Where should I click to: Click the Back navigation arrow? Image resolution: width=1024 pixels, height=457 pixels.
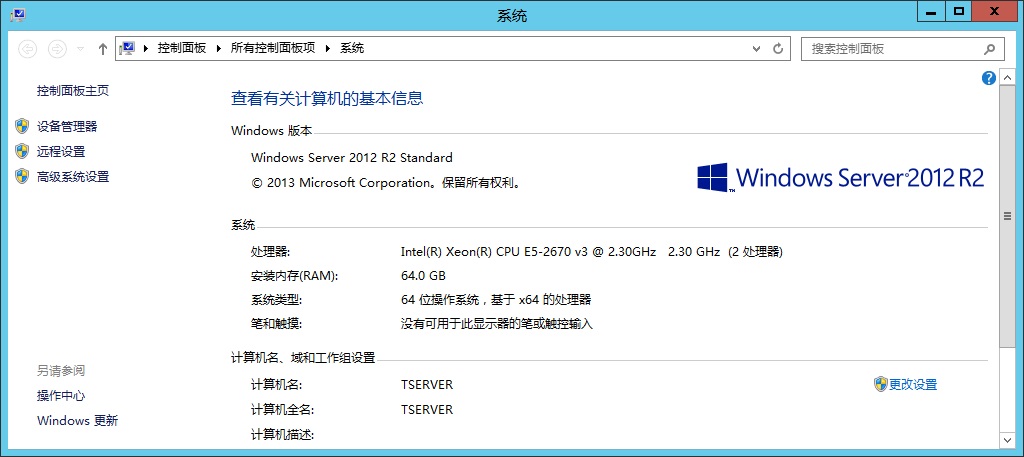[27, 48]
